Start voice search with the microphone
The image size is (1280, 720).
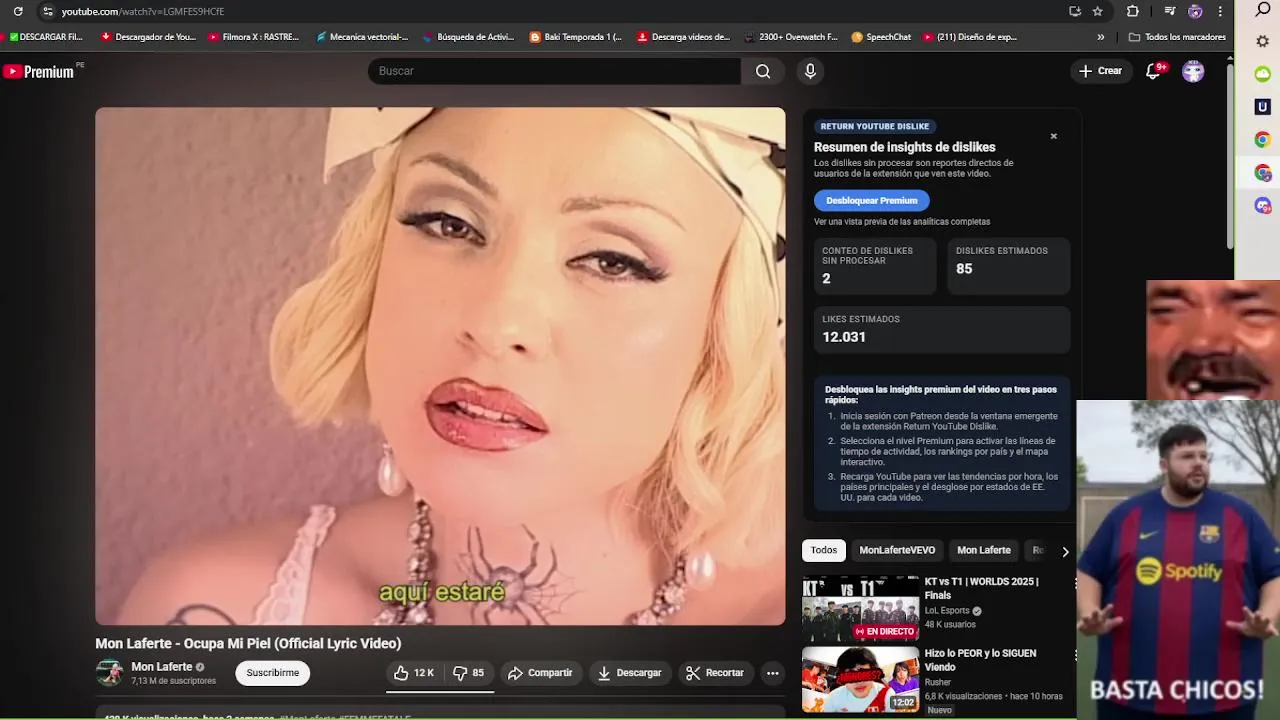[810, 71]
